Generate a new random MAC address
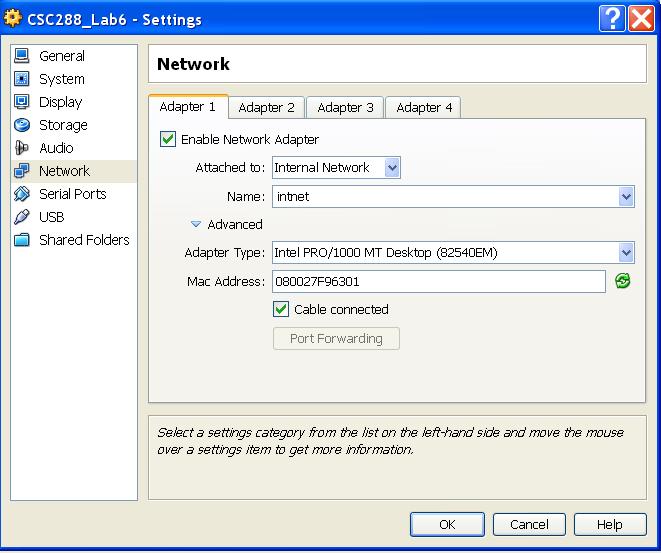 click(x=623, y=282)
